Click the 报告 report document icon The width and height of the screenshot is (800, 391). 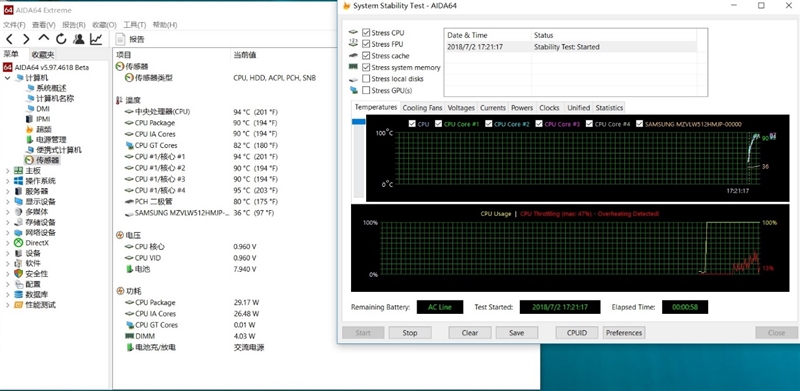120,39
